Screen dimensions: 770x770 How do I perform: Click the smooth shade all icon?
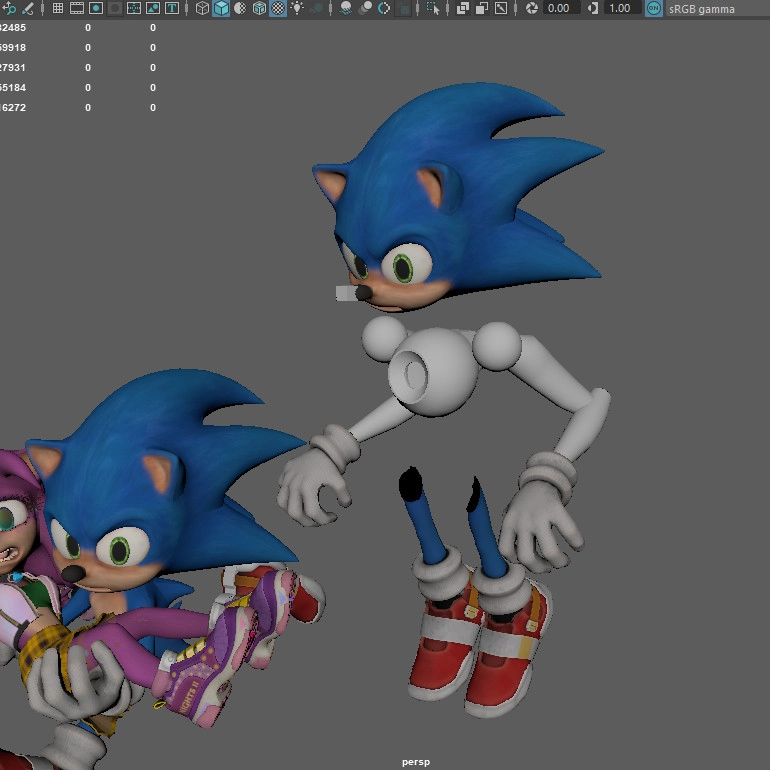point(221,8)
